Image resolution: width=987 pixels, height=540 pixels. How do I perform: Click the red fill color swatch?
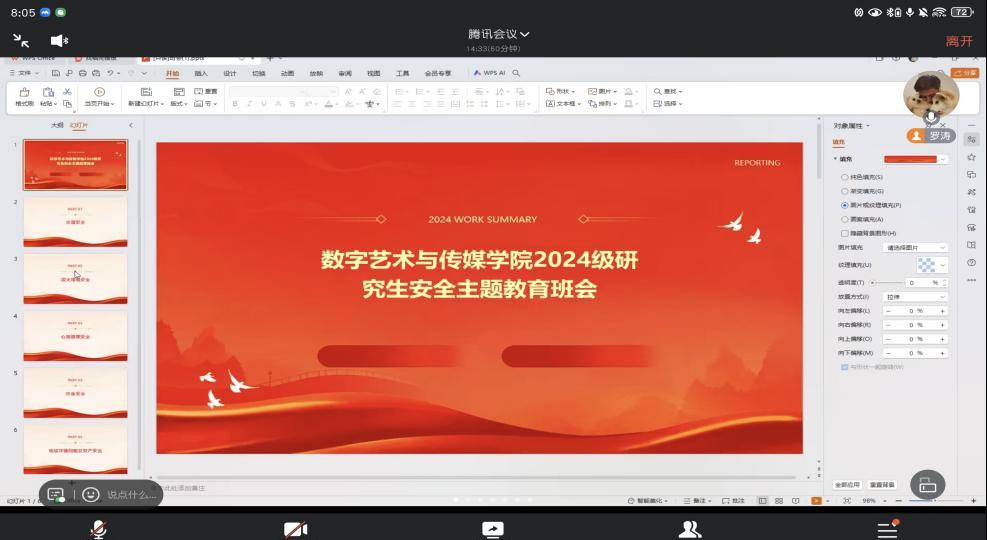[x=911, y=159]
